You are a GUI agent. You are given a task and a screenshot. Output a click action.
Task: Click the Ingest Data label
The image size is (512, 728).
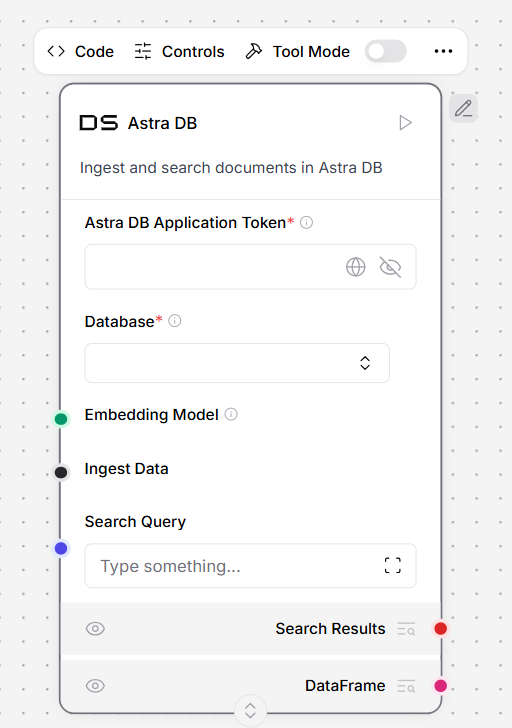pyautogui.click(x=126, y=469)
